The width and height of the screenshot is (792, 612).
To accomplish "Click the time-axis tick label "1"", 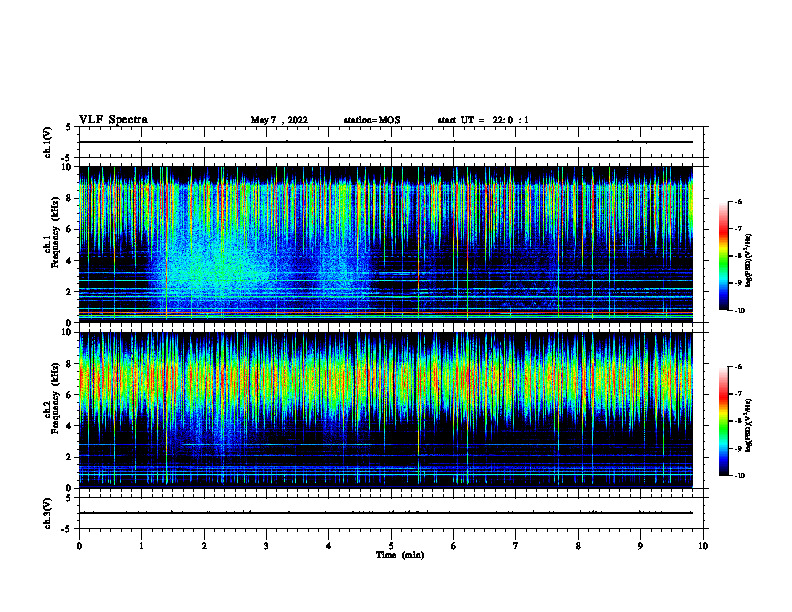I will [141, 546].
